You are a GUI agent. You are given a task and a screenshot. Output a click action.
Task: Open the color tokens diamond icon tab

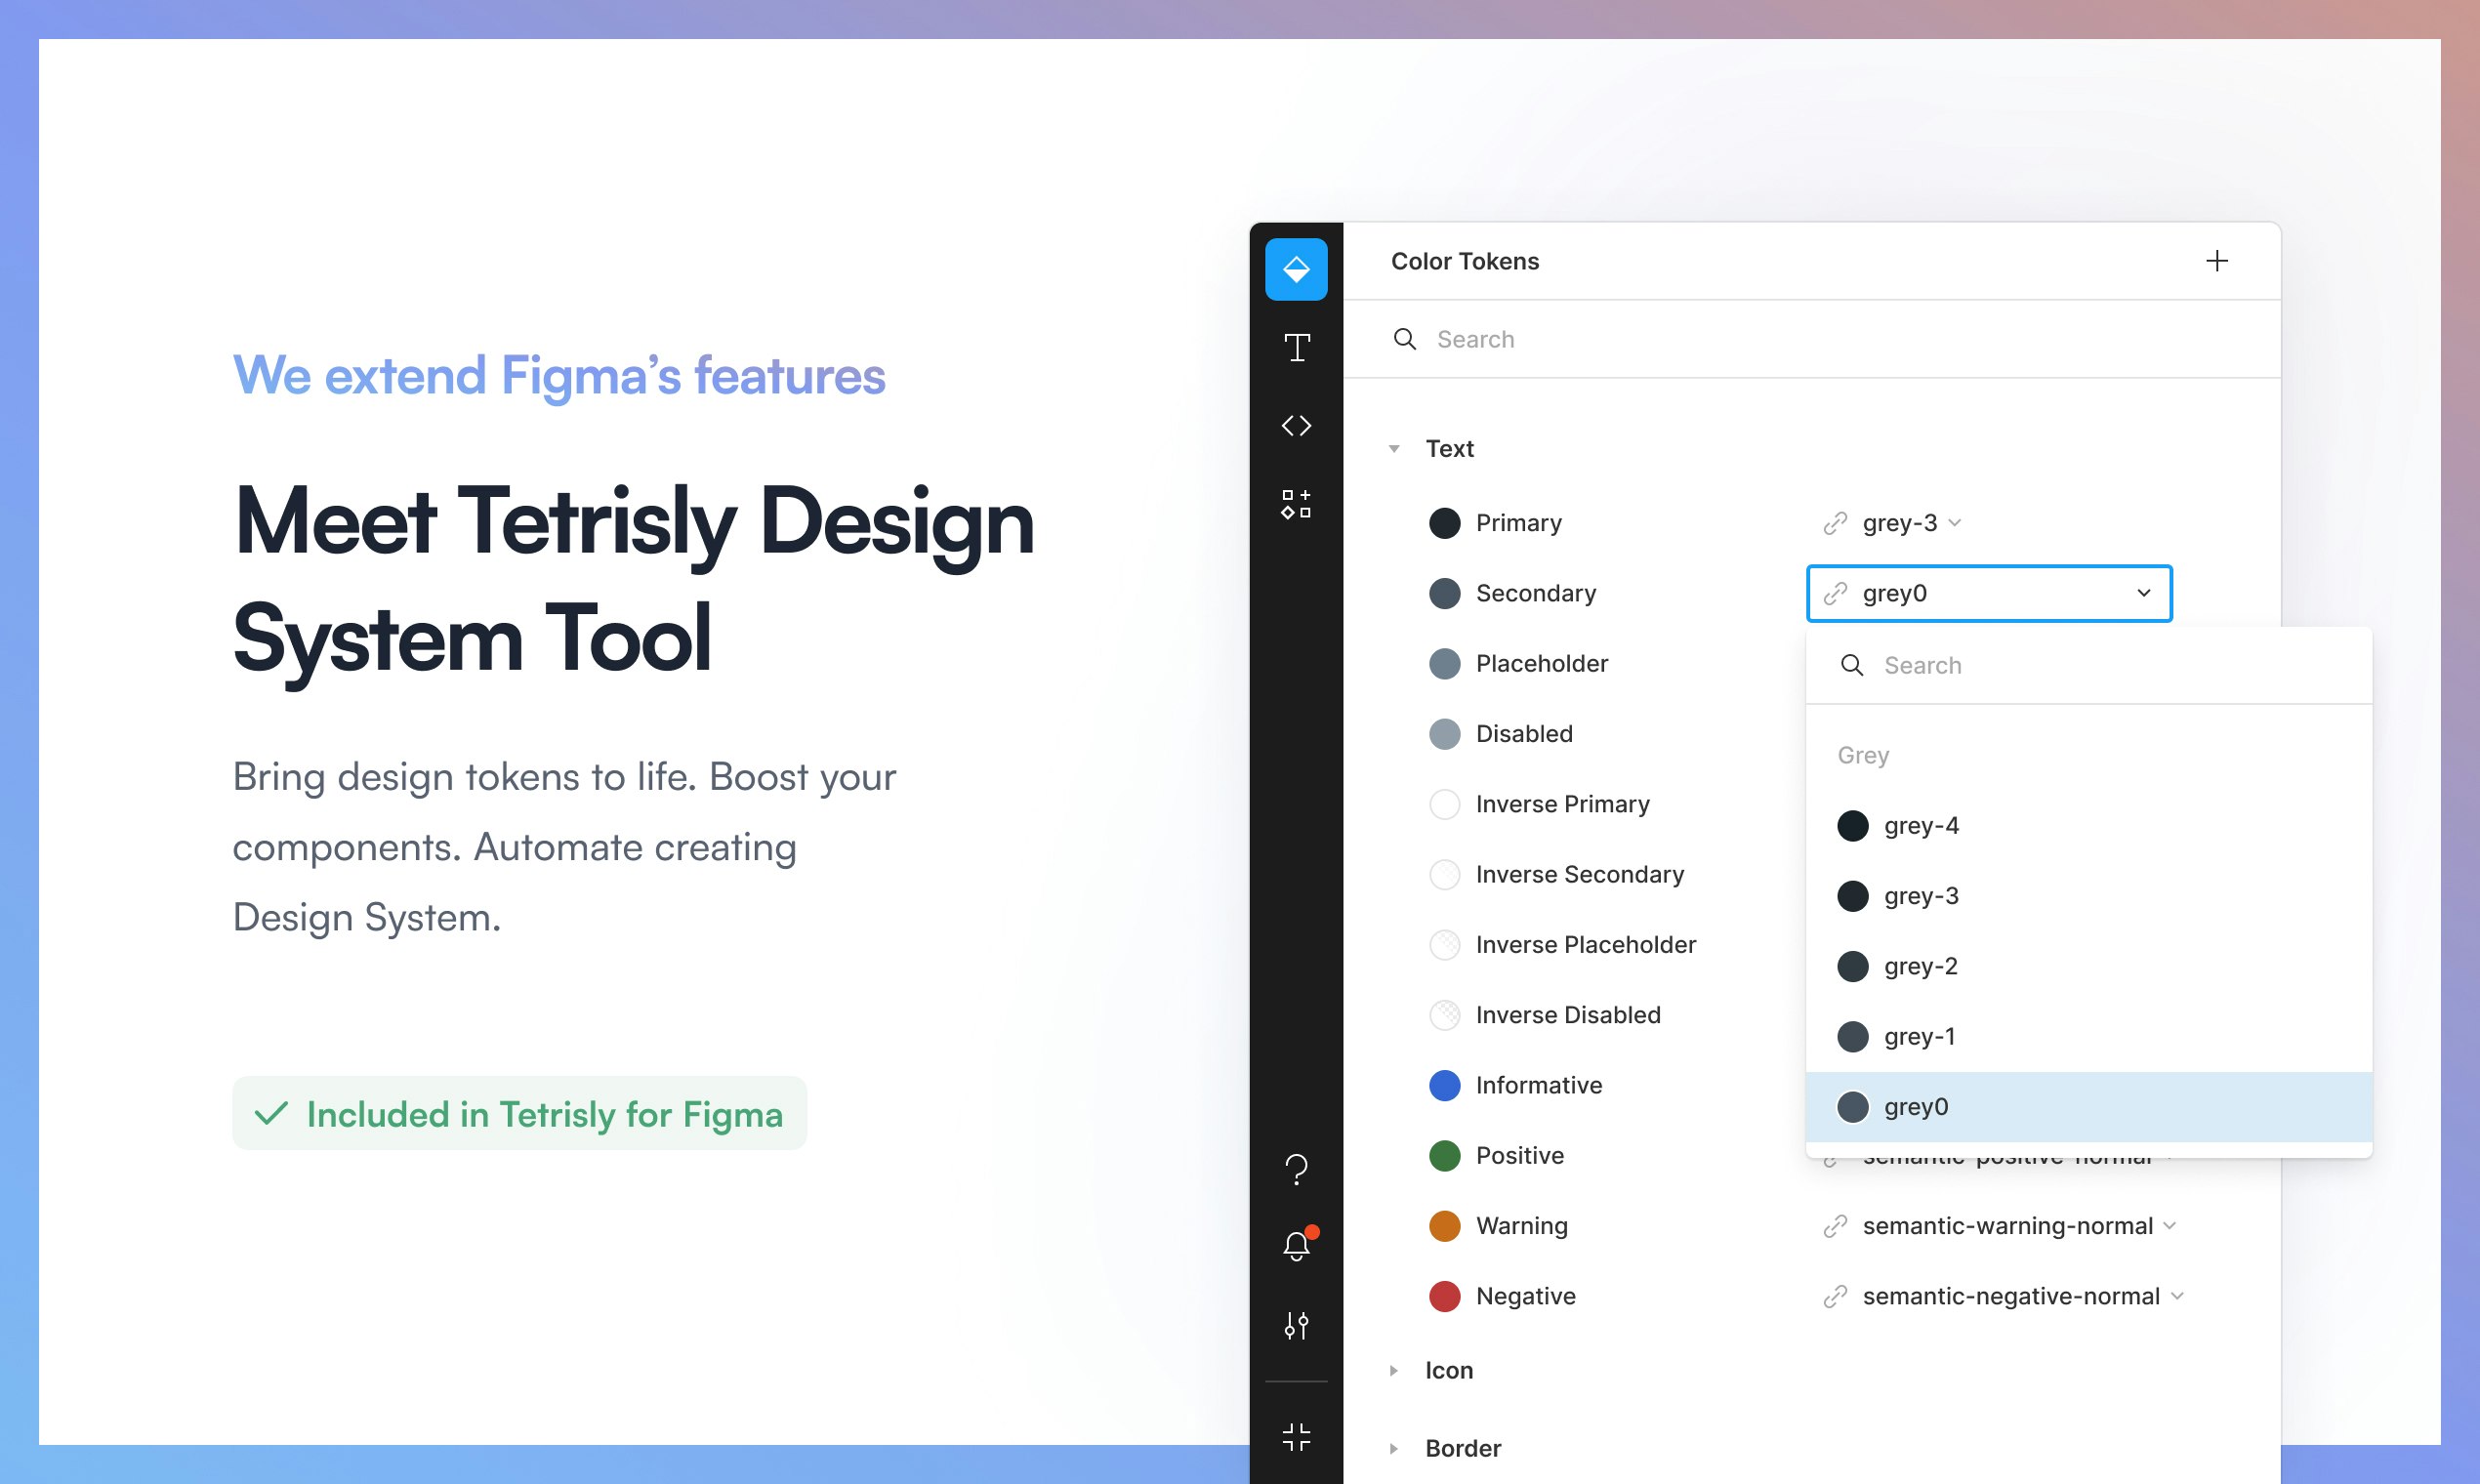click(1296, 269)
